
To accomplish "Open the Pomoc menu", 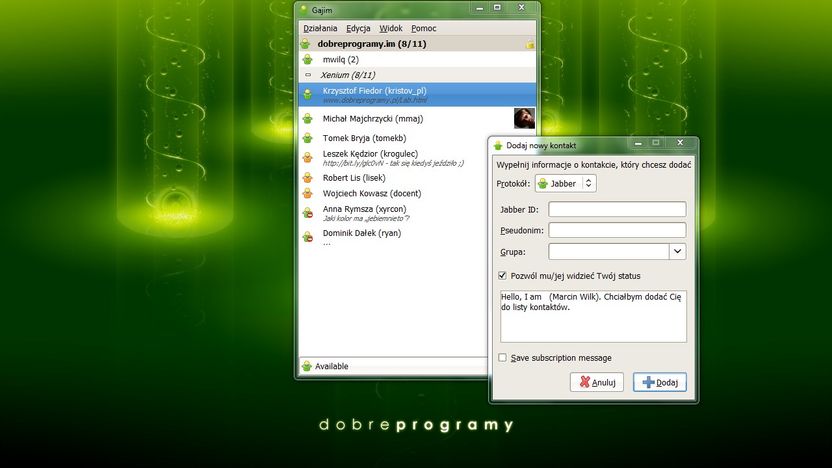I will pyautogui.click(x=423, y=28).
